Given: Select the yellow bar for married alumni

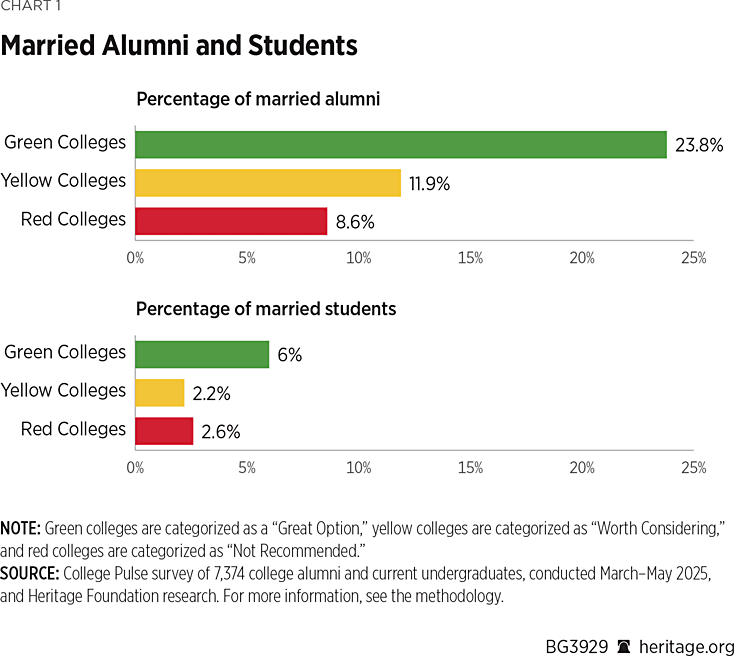Looking at the screenshot, I should pos(267,182).
